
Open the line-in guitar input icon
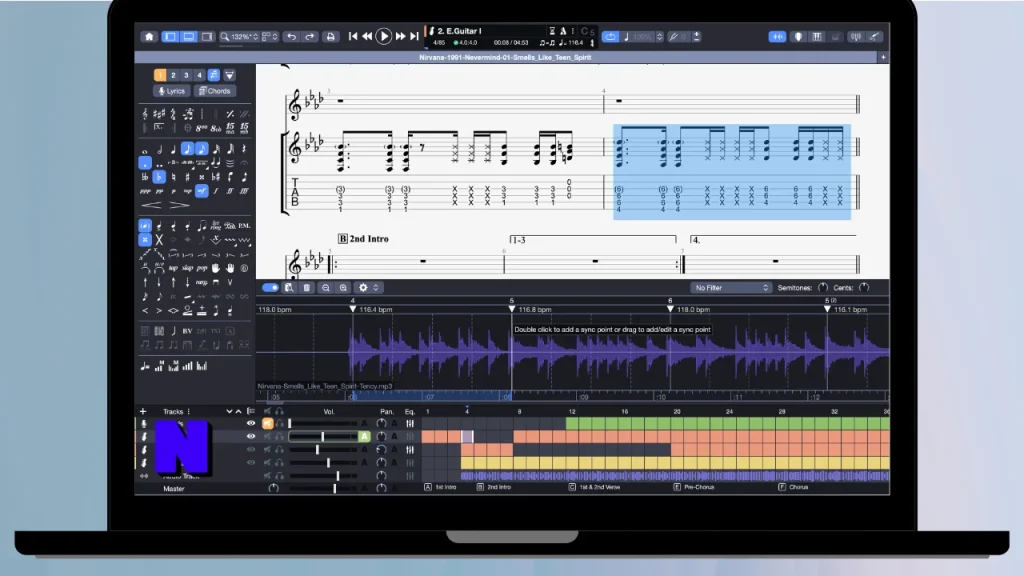[874, 37]
